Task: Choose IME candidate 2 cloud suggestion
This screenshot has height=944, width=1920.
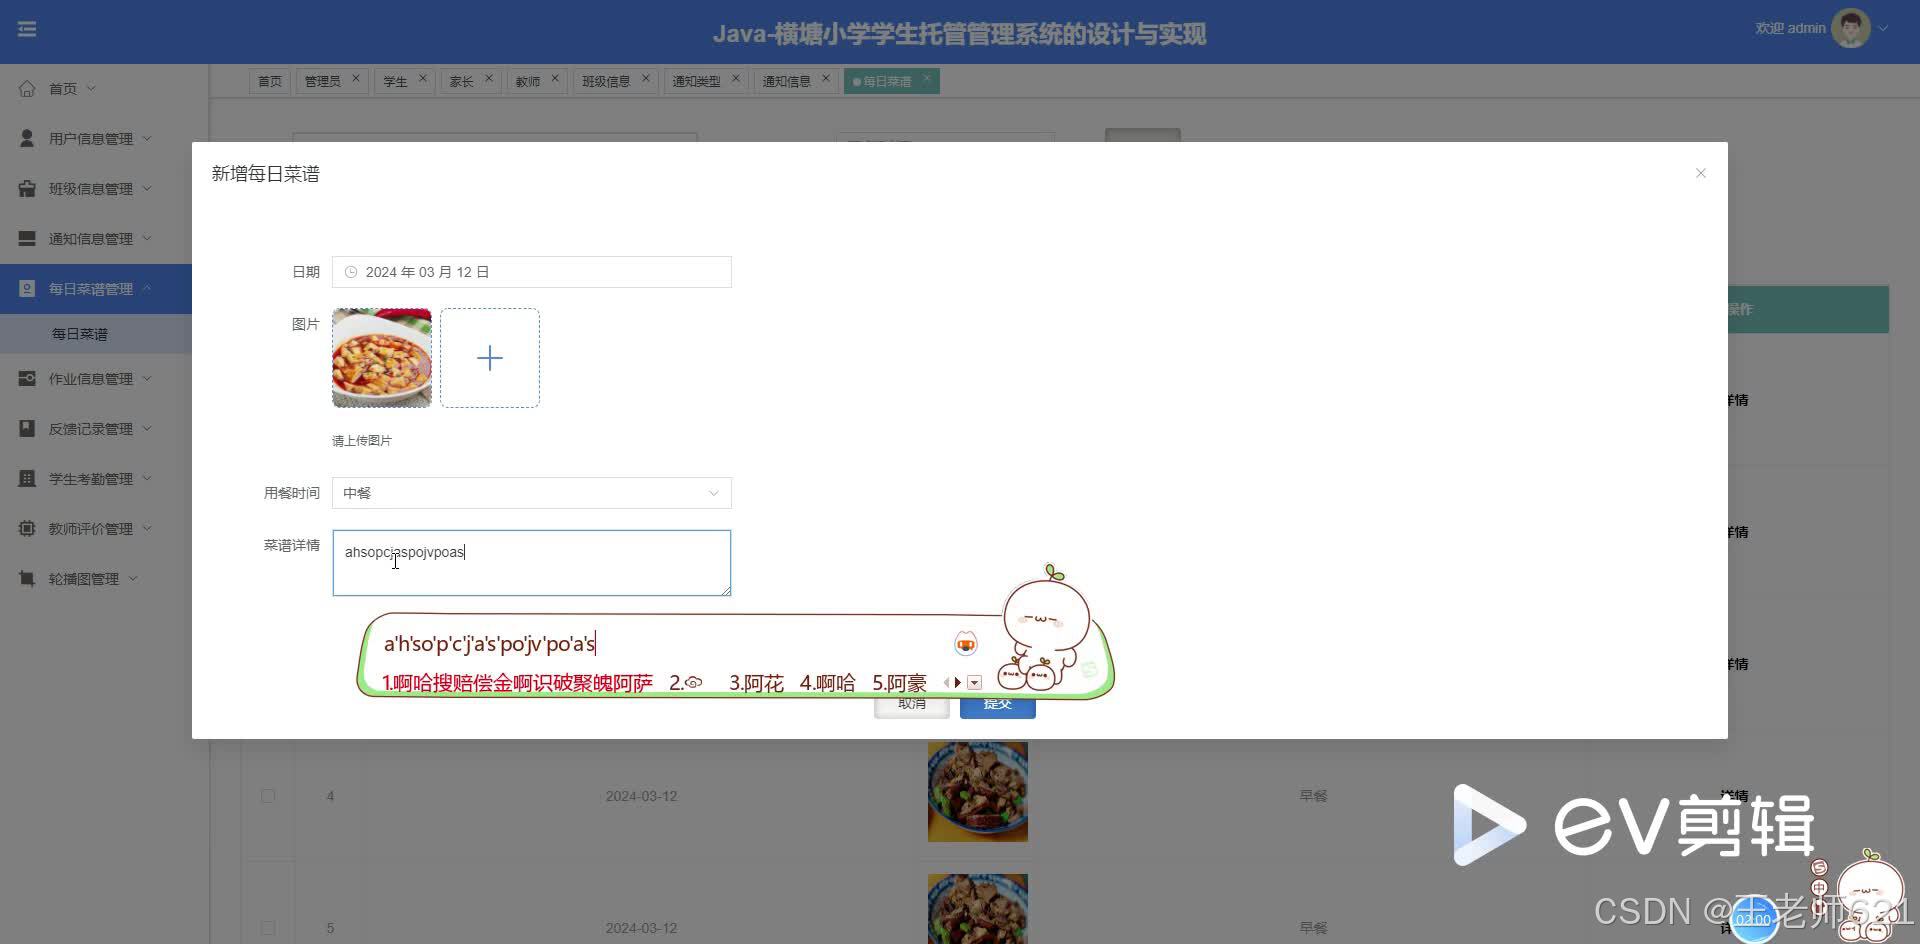Action: [686, 683]
